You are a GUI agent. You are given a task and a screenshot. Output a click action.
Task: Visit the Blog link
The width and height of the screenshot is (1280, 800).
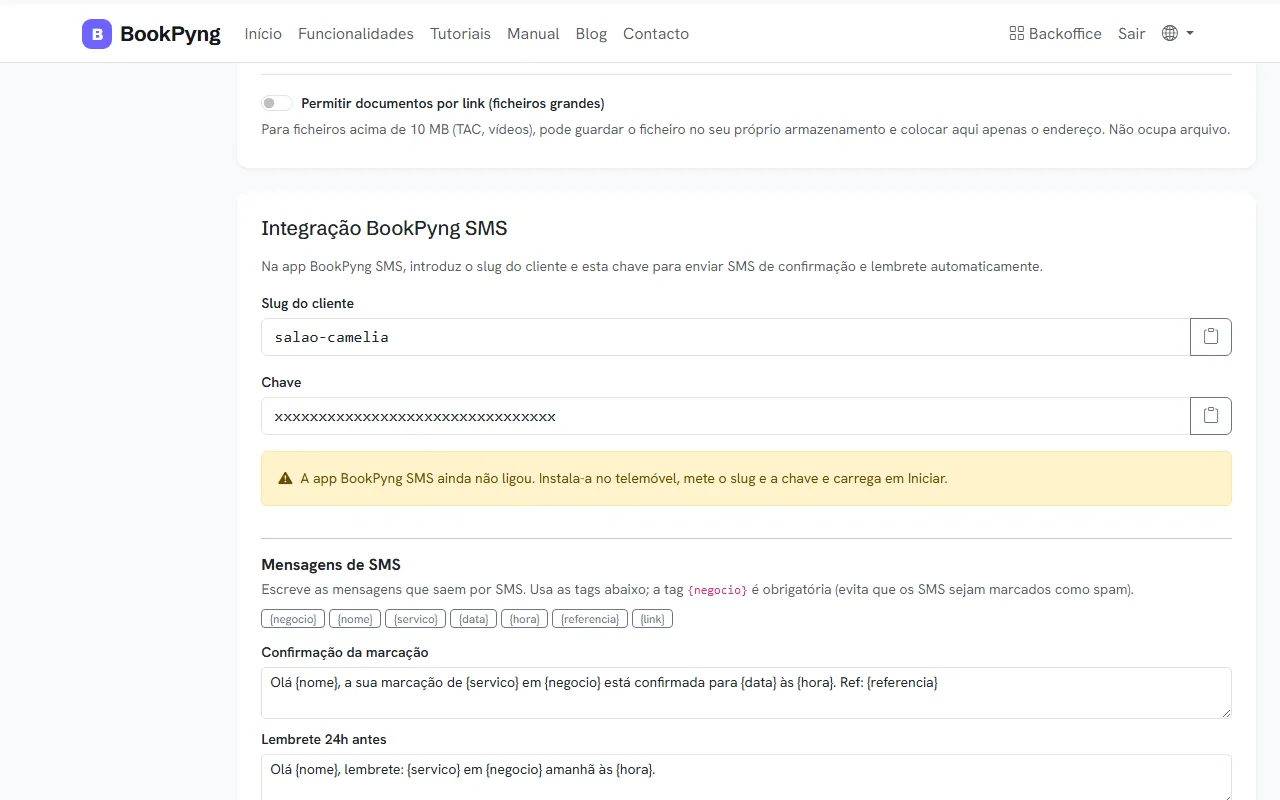(591, 34)
